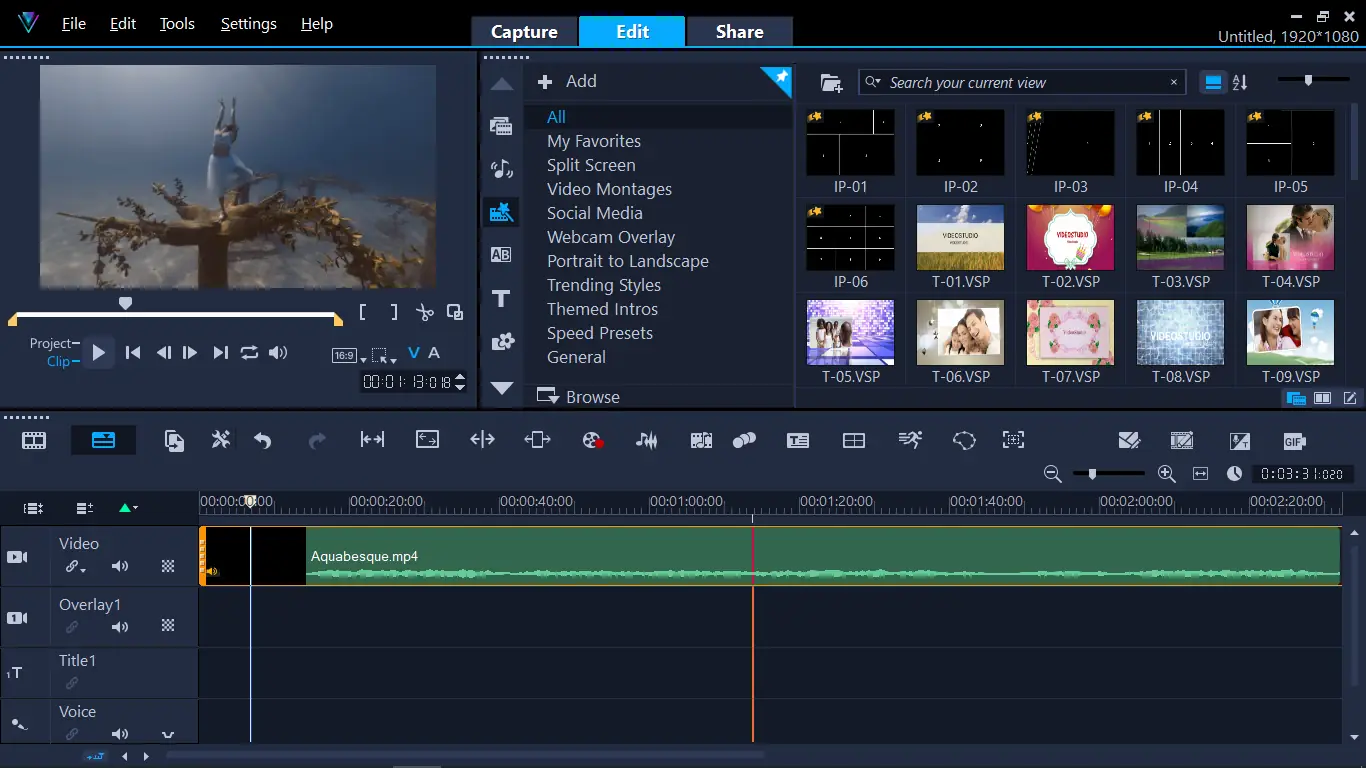The width and height of the screenshot is (1366, 768).
Task: Switch to the Share tab
Action: click(x=739, y=32)
